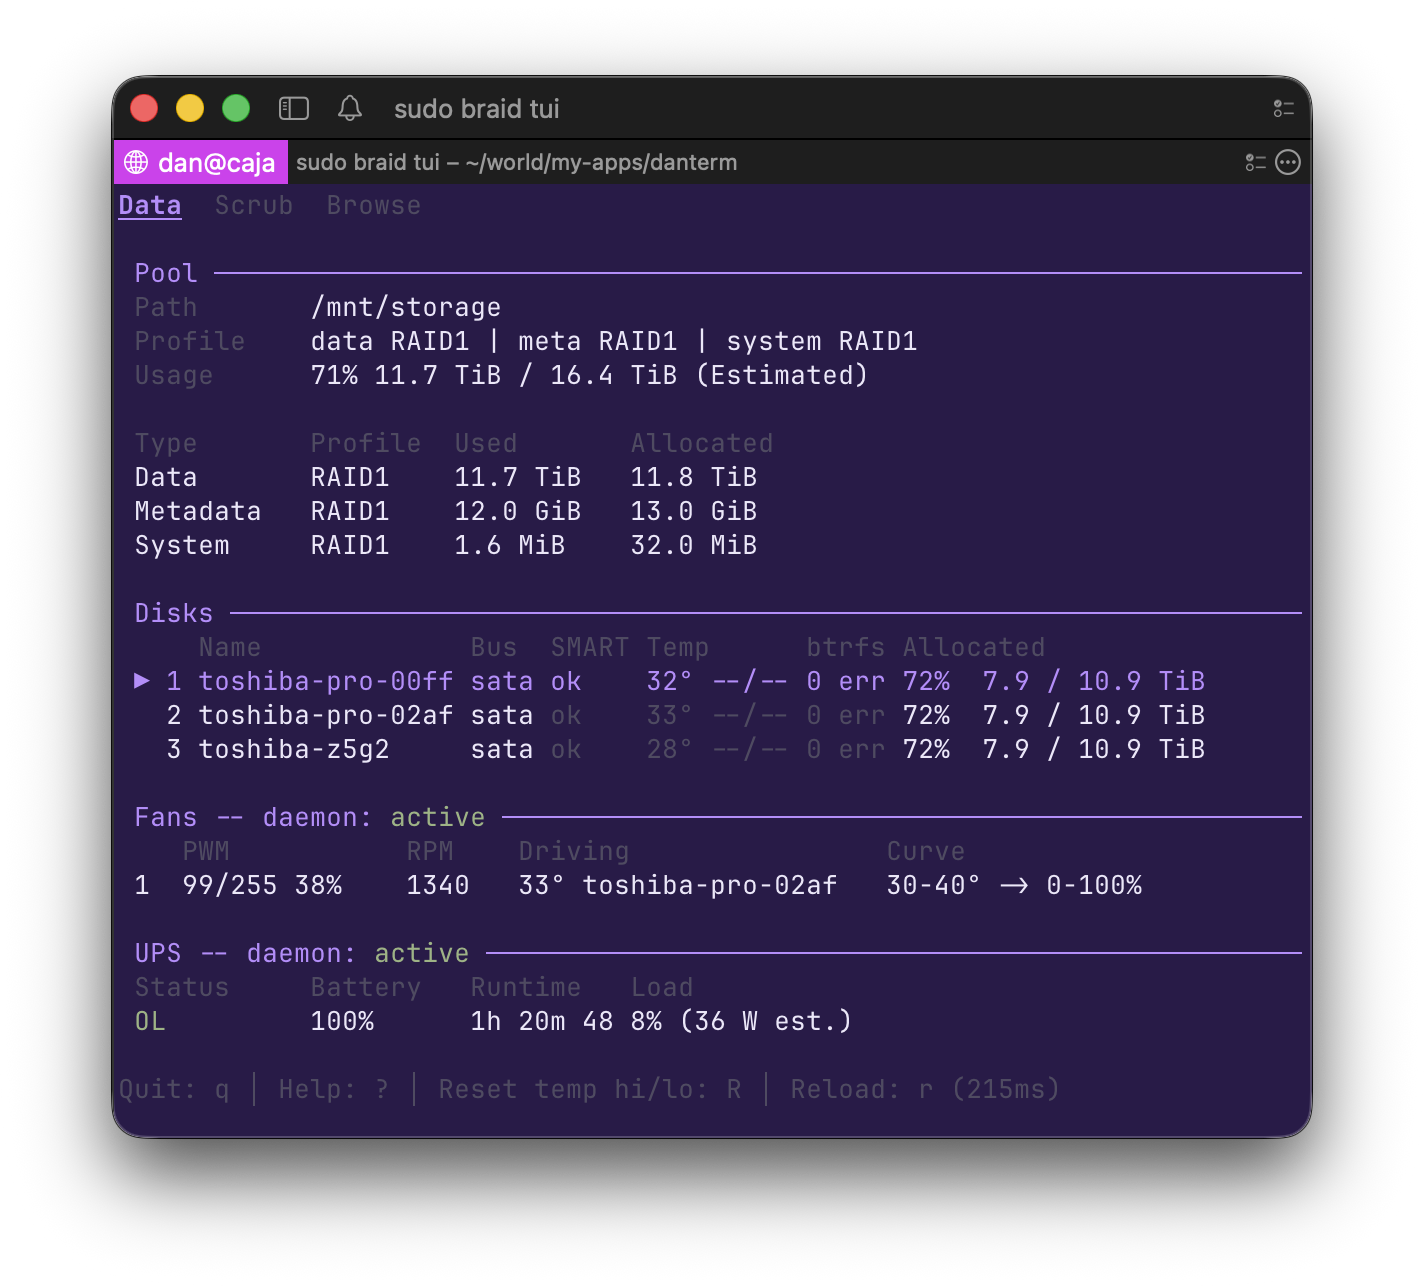Open the title bar command list icon
Screen dimensions: 1424x1286
(x=1284, y=109)
